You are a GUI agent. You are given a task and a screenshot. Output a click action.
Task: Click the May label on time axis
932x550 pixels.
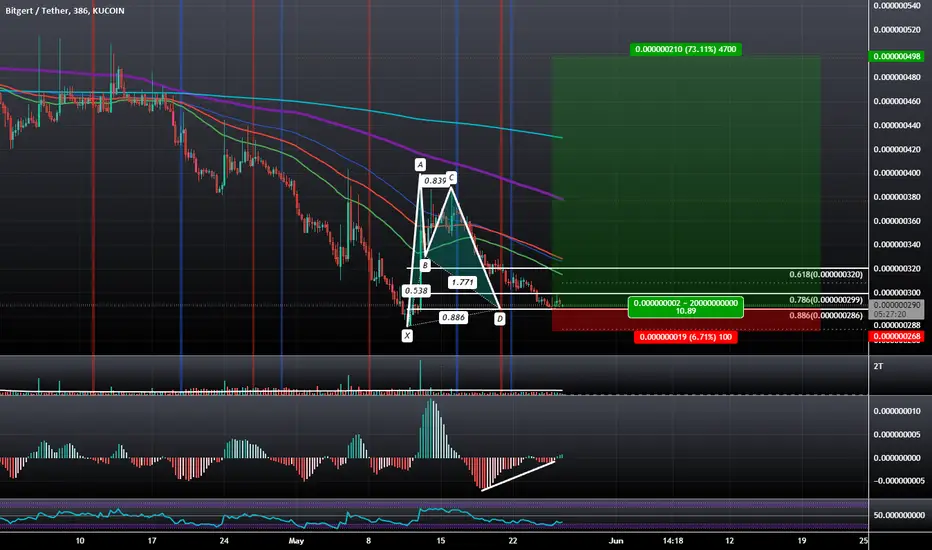[296, 540]
